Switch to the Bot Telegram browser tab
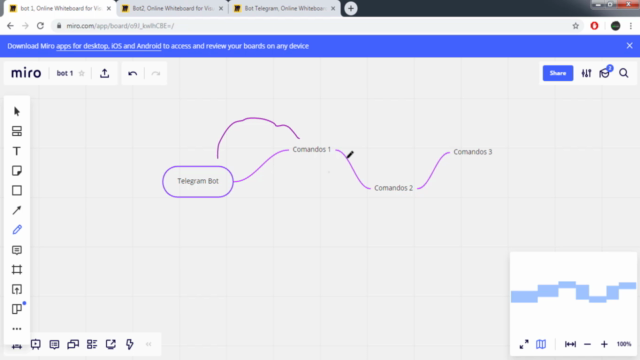Screen dimensions: 640x360 285,8
